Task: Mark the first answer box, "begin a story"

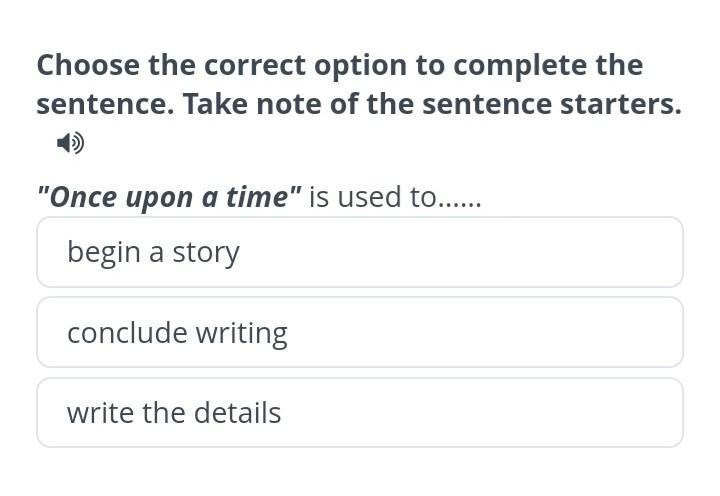Action: (360, 252)
